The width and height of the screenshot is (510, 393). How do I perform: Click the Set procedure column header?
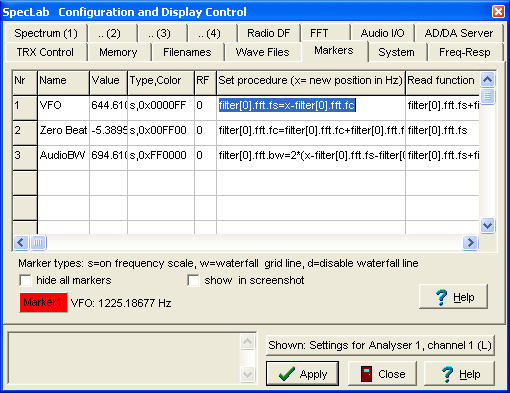(x=311, y=83)
